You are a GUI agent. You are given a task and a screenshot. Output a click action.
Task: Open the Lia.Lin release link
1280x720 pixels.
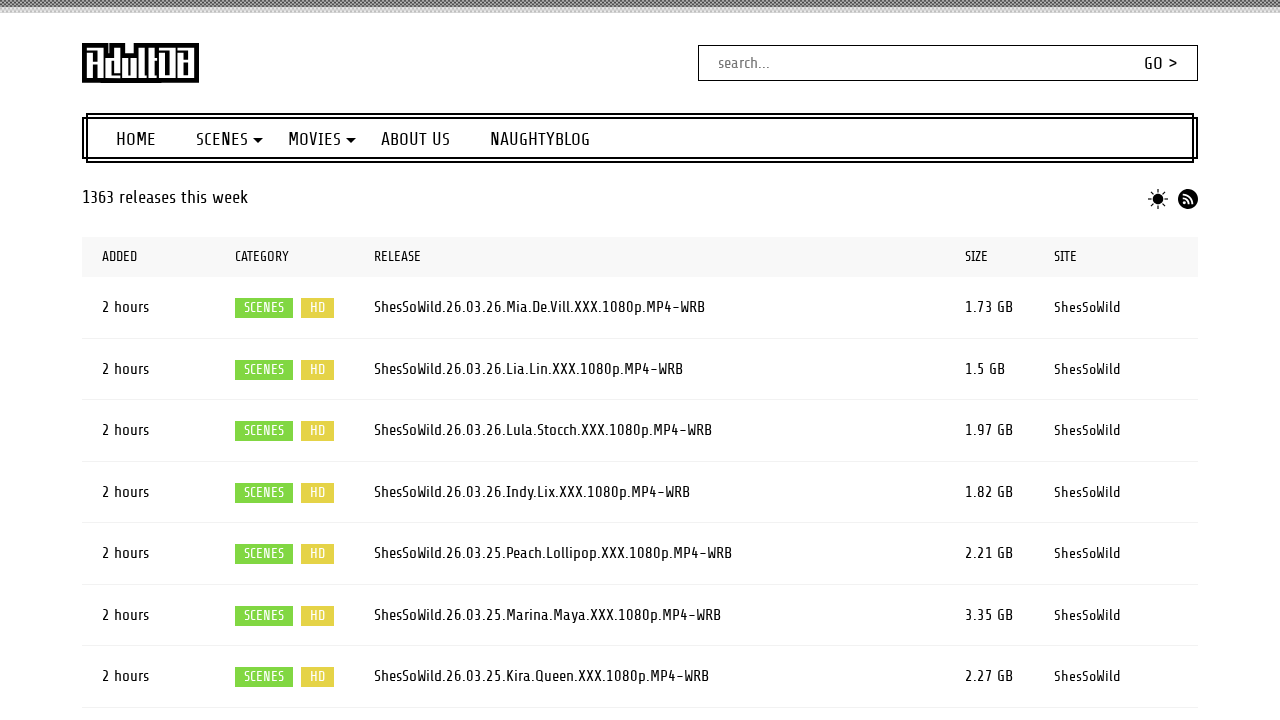point(528,369)
